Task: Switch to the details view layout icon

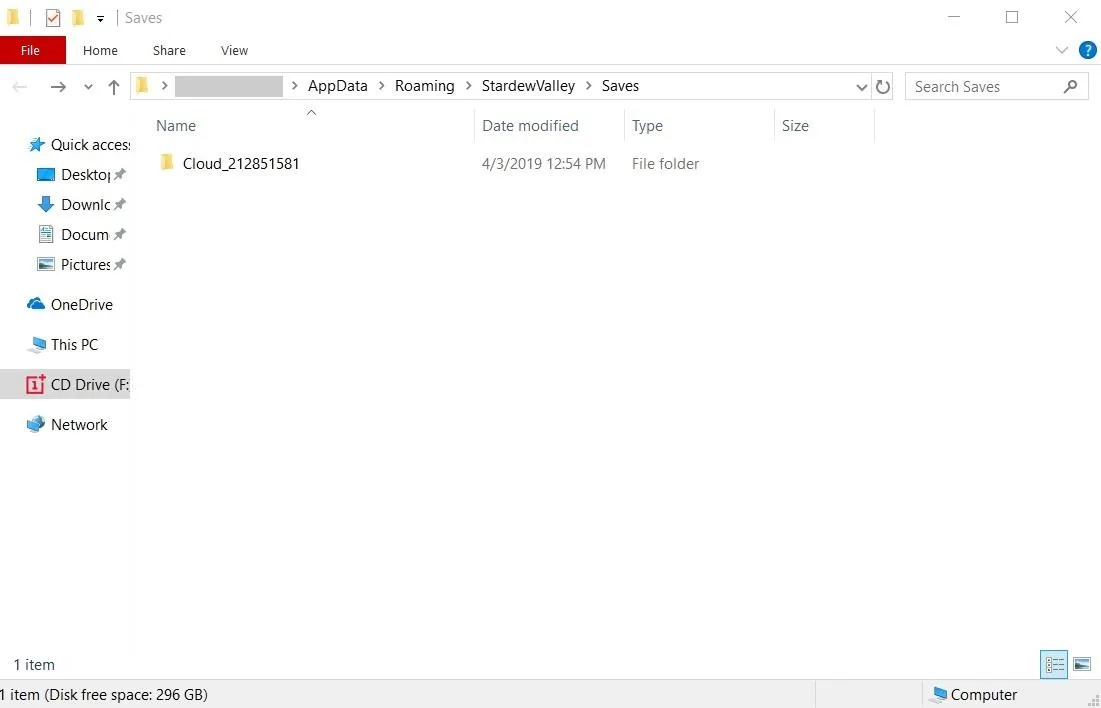Action: coord(1054,664)
